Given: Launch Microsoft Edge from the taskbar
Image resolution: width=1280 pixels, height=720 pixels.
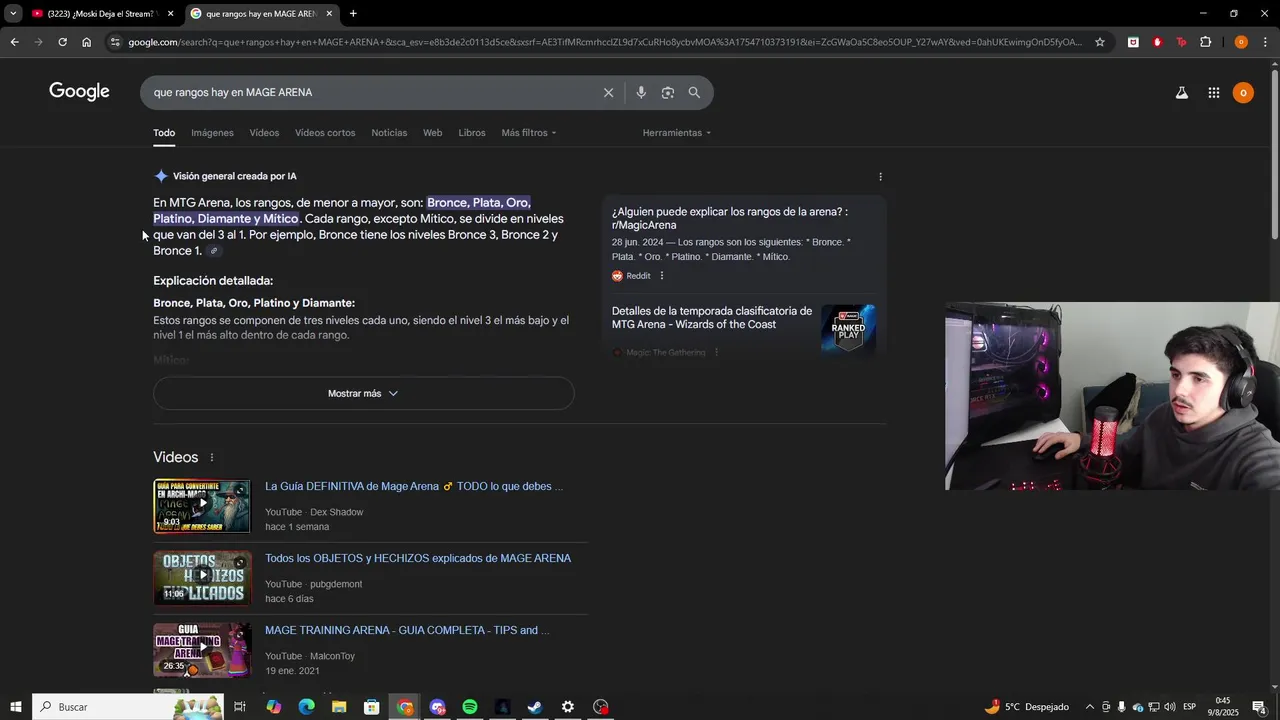Looking at the screenshot, I should (307, 707).
